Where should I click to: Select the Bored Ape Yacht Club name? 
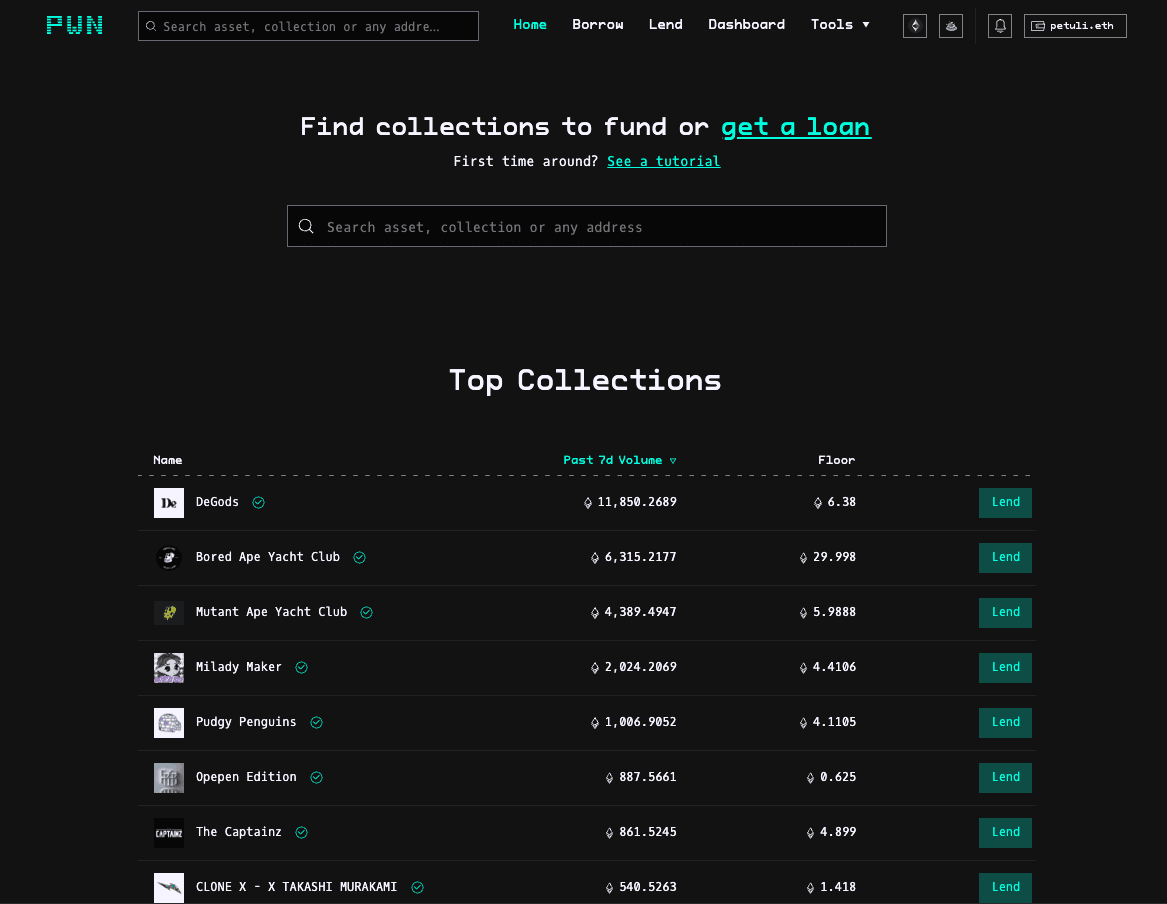268,557
